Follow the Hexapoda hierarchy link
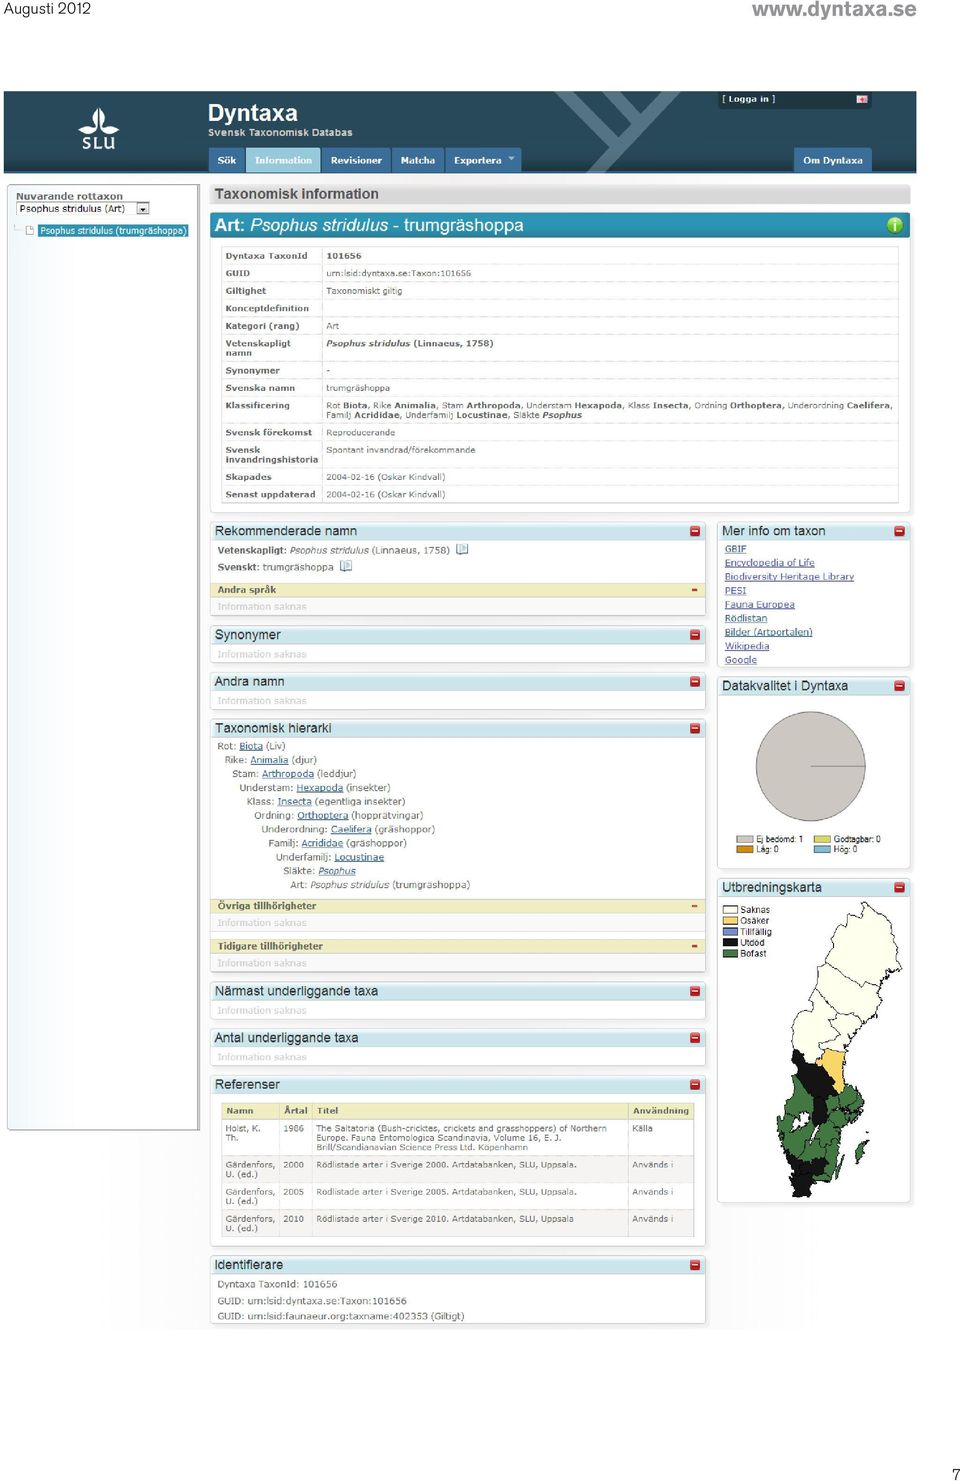The height and width of the screenshot is (1481, 960). click(319, 788)
